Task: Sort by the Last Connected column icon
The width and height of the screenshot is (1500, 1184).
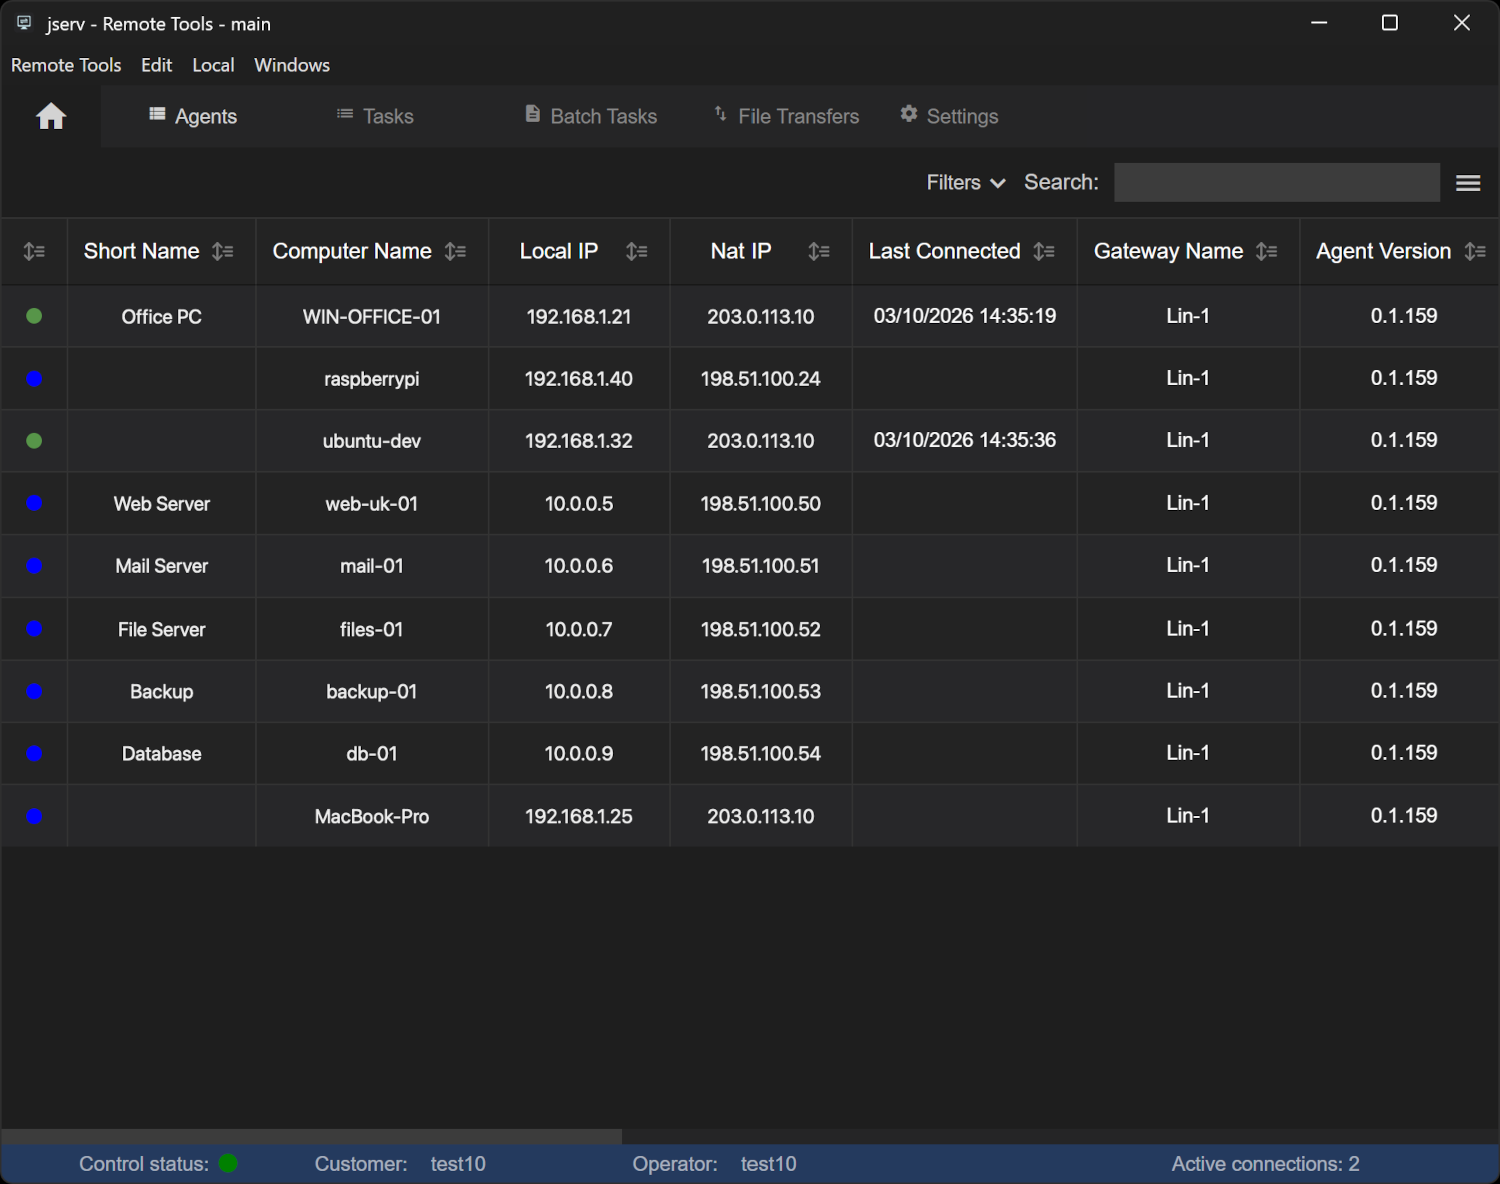Action: [1044, 252]
